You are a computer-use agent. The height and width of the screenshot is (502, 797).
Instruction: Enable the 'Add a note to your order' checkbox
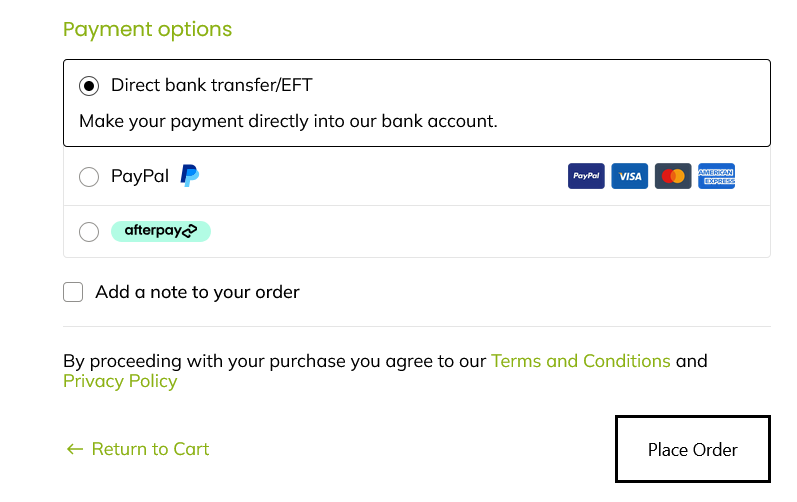(x=73, y=292)
